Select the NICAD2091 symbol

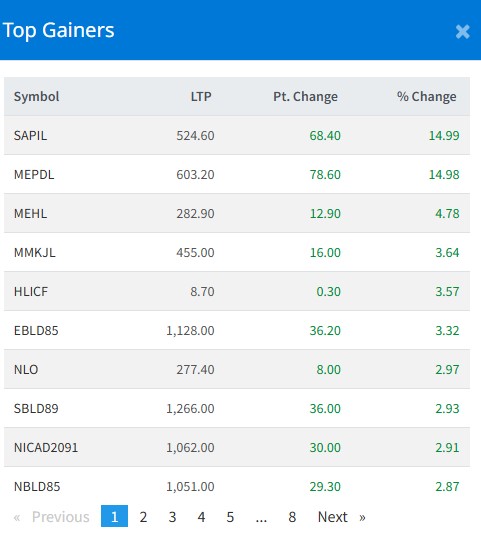[x=46, y=447]
